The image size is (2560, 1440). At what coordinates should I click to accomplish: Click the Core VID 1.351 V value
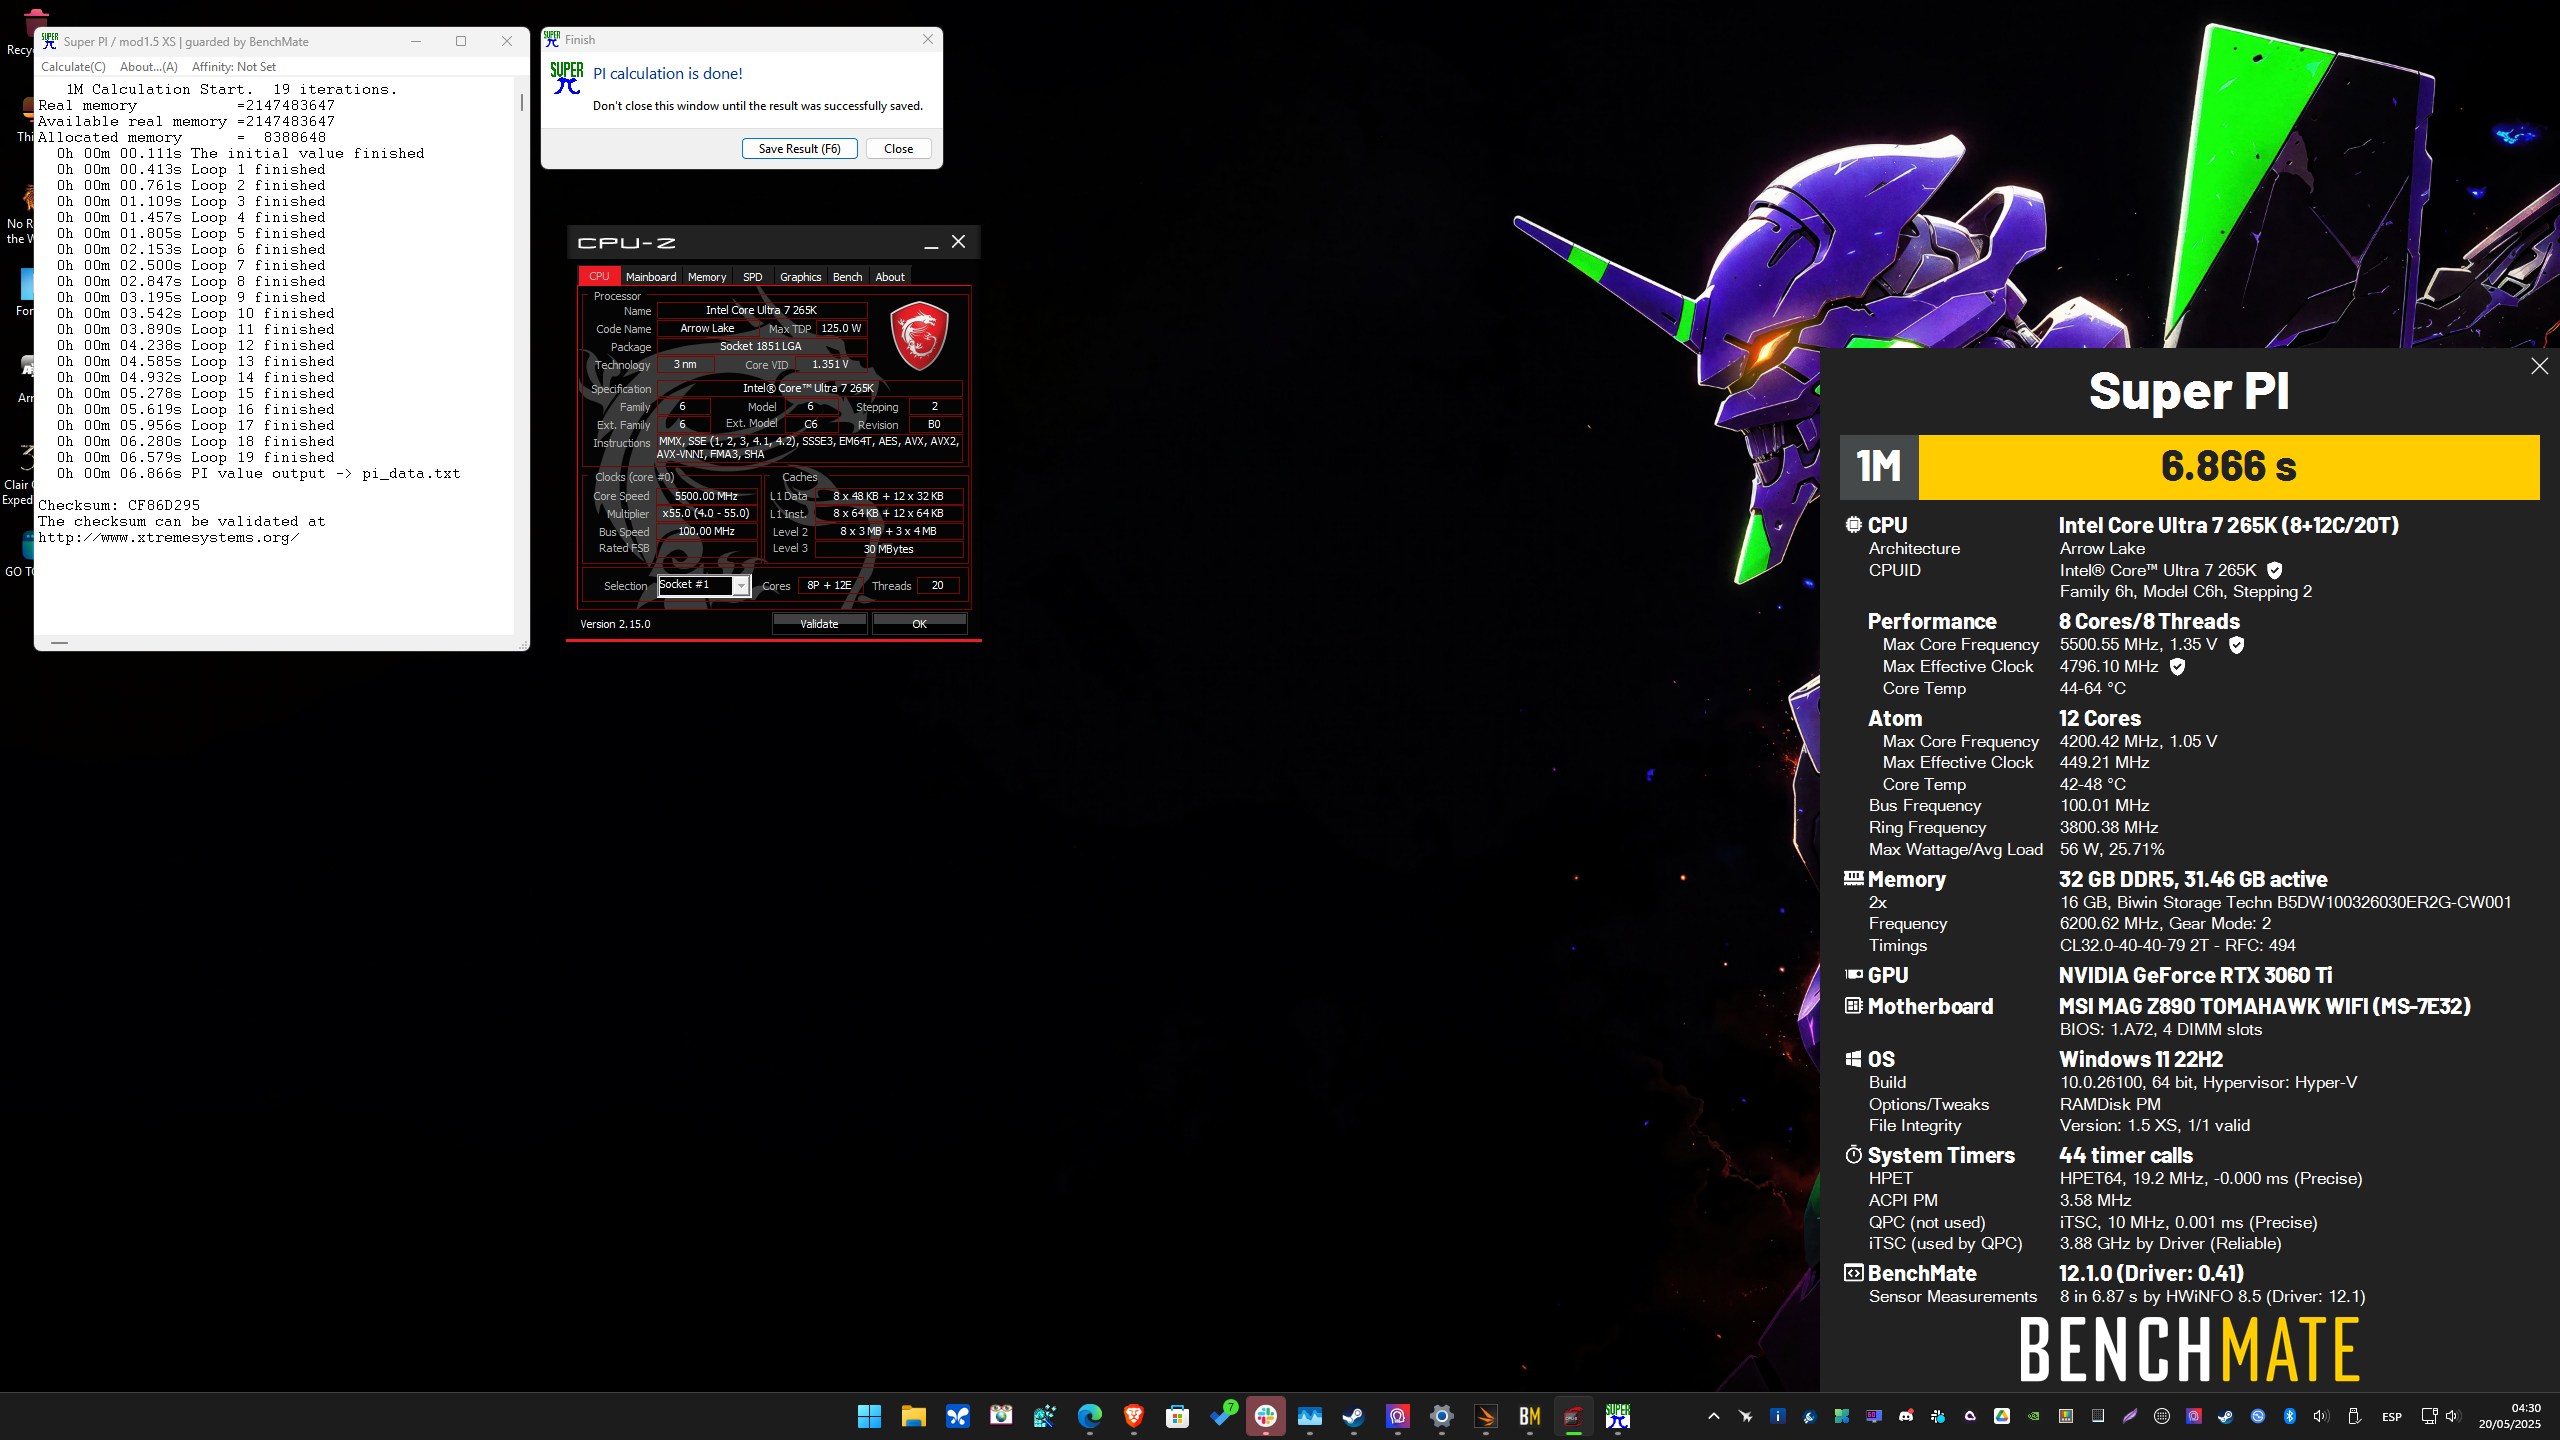(x=830, y=365)
